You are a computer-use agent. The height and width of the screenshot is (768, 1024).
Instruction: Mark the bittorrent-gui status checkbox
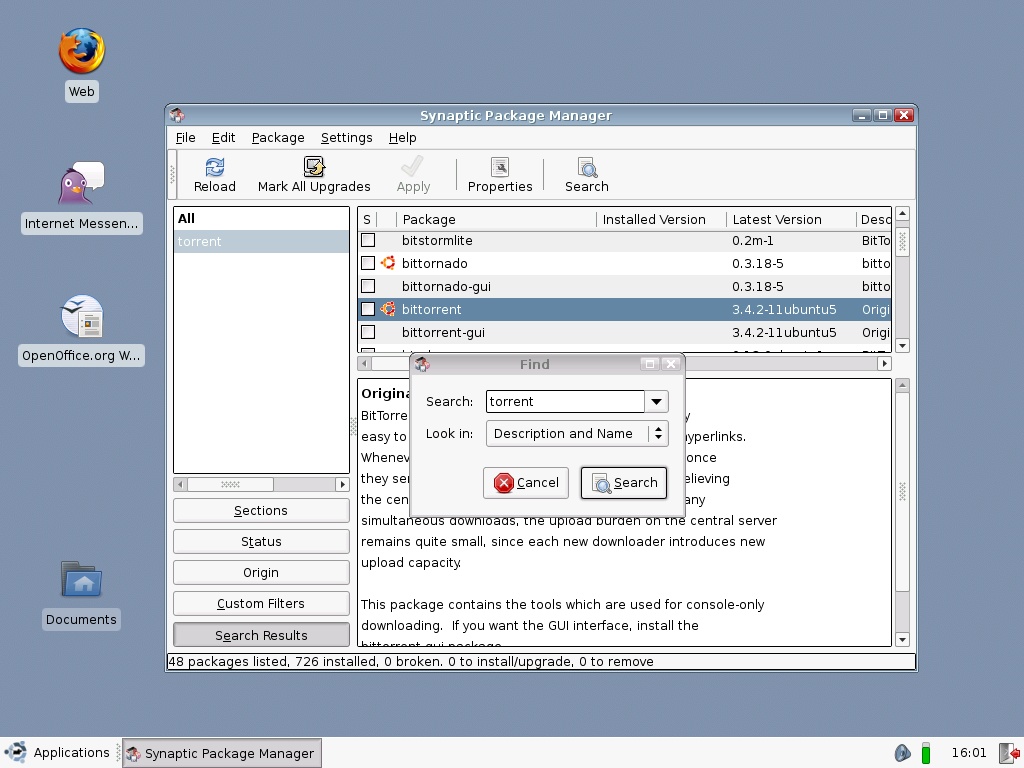click(368, 332)
